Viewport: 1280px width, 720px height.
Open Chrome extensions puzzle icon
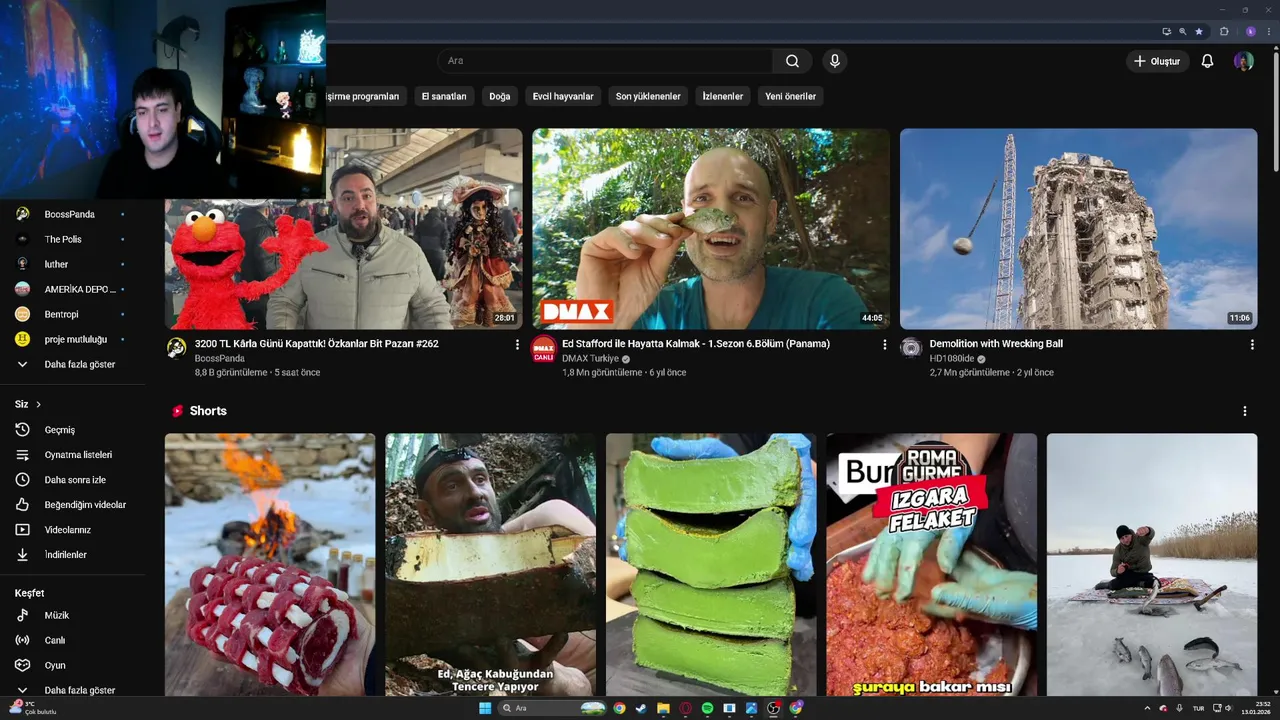[x=1224, y=31]
